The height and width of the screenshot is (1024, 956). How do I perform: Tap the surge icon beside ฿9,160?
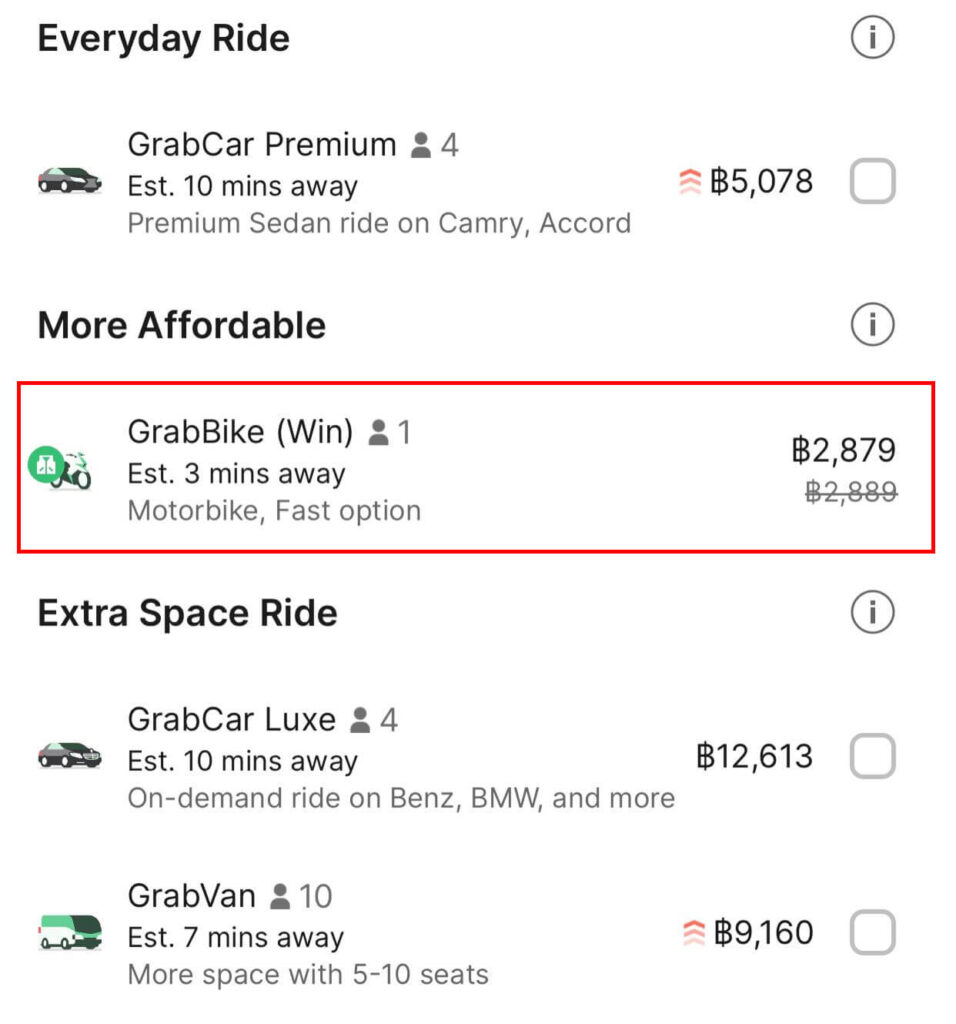693,933
